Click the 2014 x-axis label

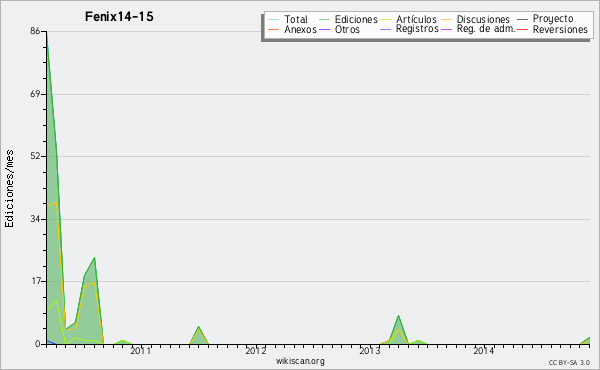pos(484,350)
